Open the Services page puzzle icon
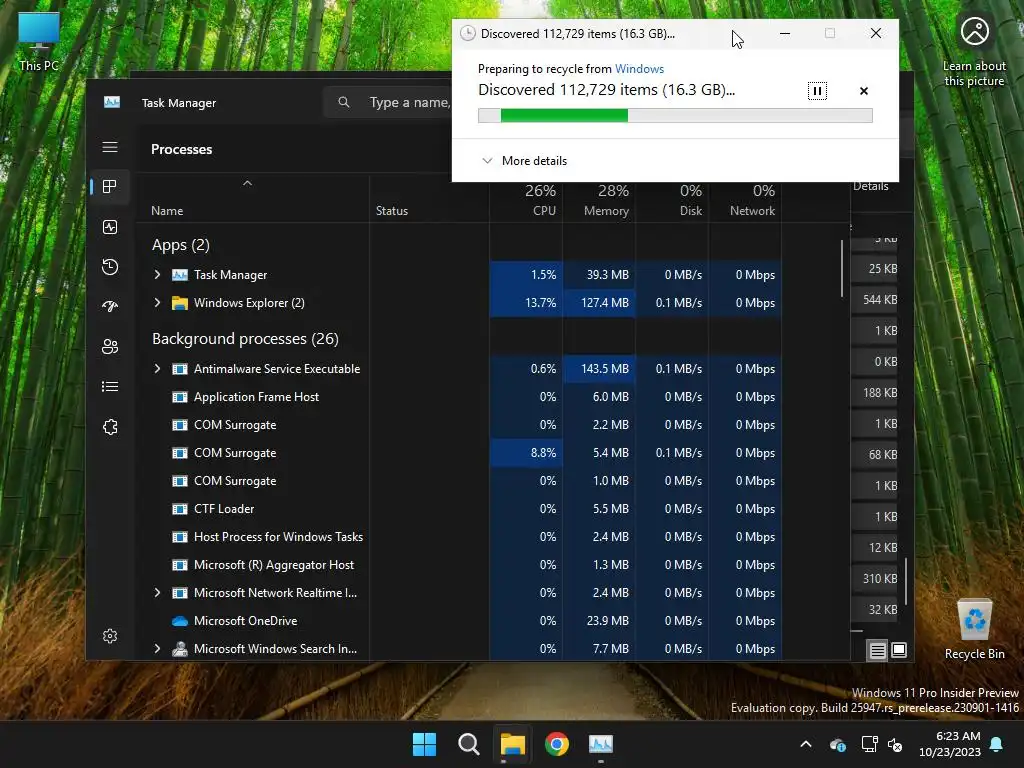This screenshot has width=1024, height=768. pos(110,426)
